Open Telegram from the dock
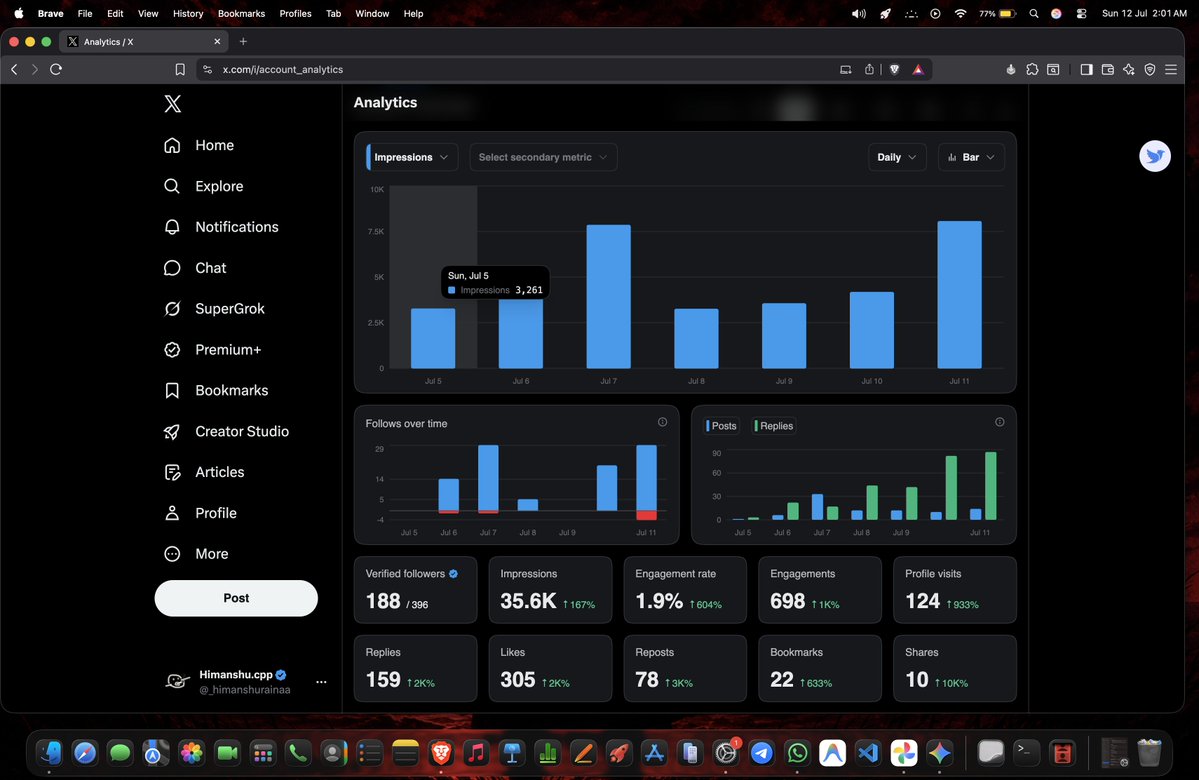The width and height of the screenshot is (1199, 780). click(762, 753)
